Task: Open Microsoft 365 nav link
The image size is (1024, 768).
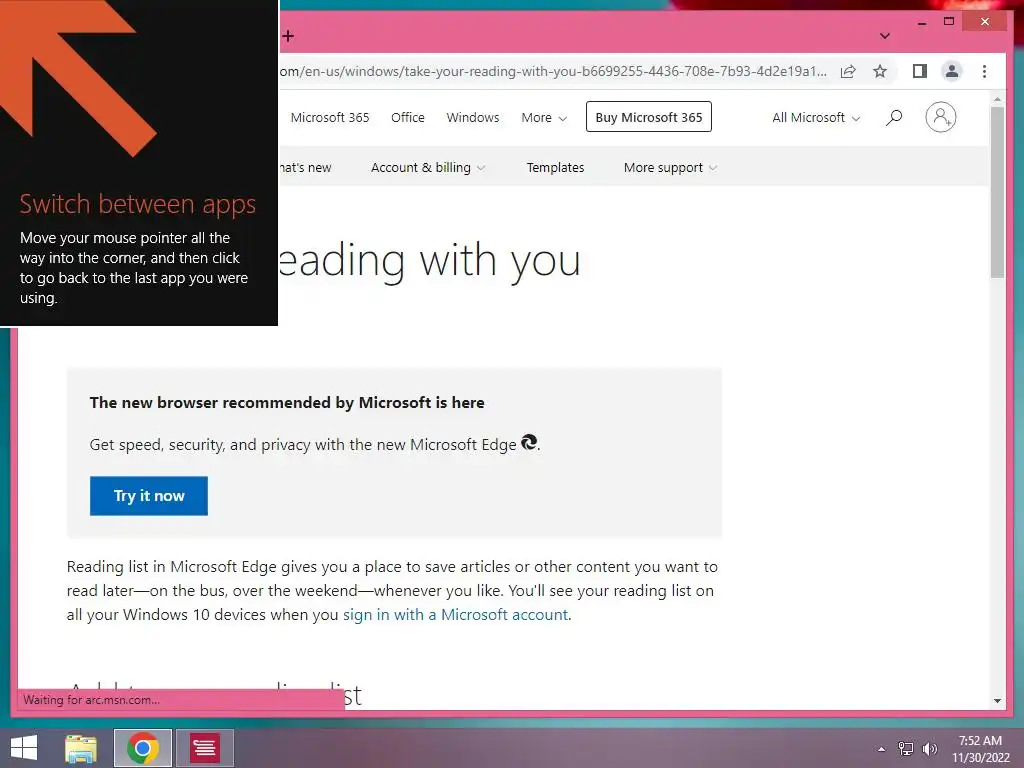Action: (x=330, y=118)
